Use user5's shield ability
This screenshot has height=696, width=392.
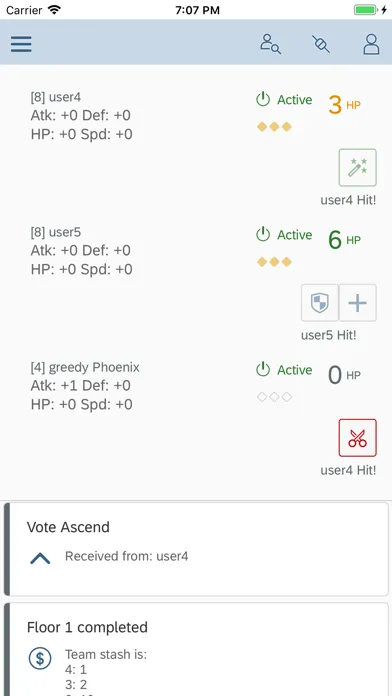coord(320,303)
